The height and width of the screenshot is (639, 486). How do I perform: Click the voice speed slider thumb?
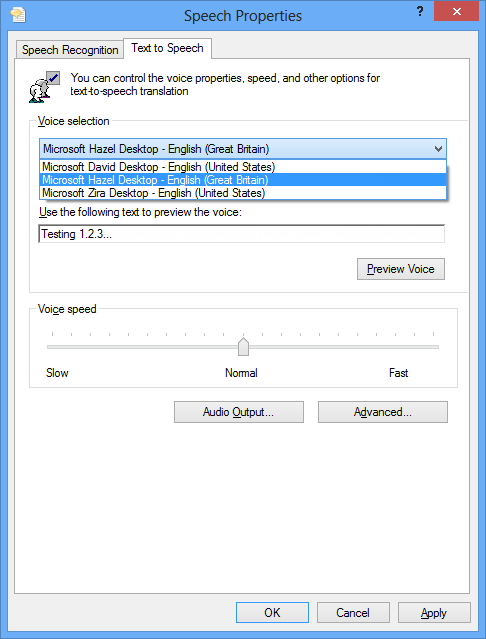[x=243, y=347]
